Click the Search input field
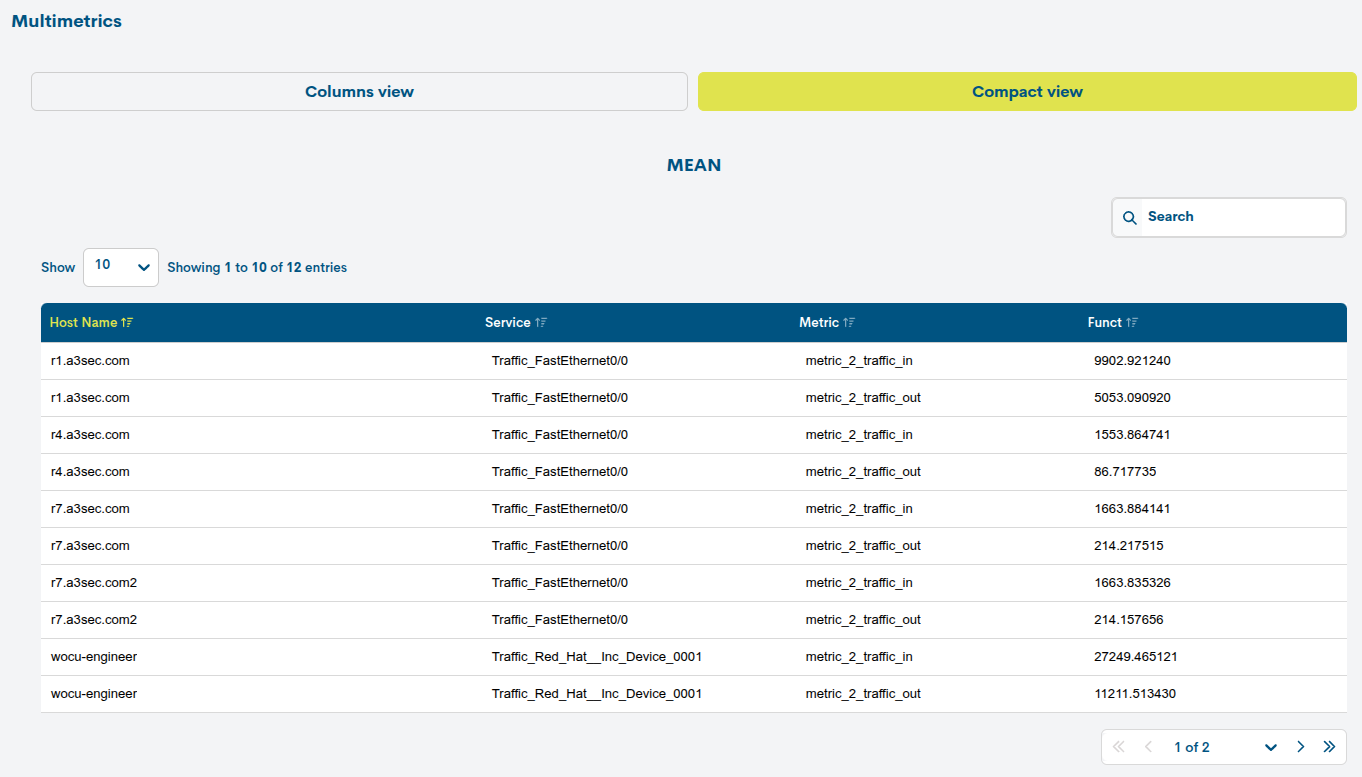Viewport: 1362px width, 777px height. [x=1240, y=217]
